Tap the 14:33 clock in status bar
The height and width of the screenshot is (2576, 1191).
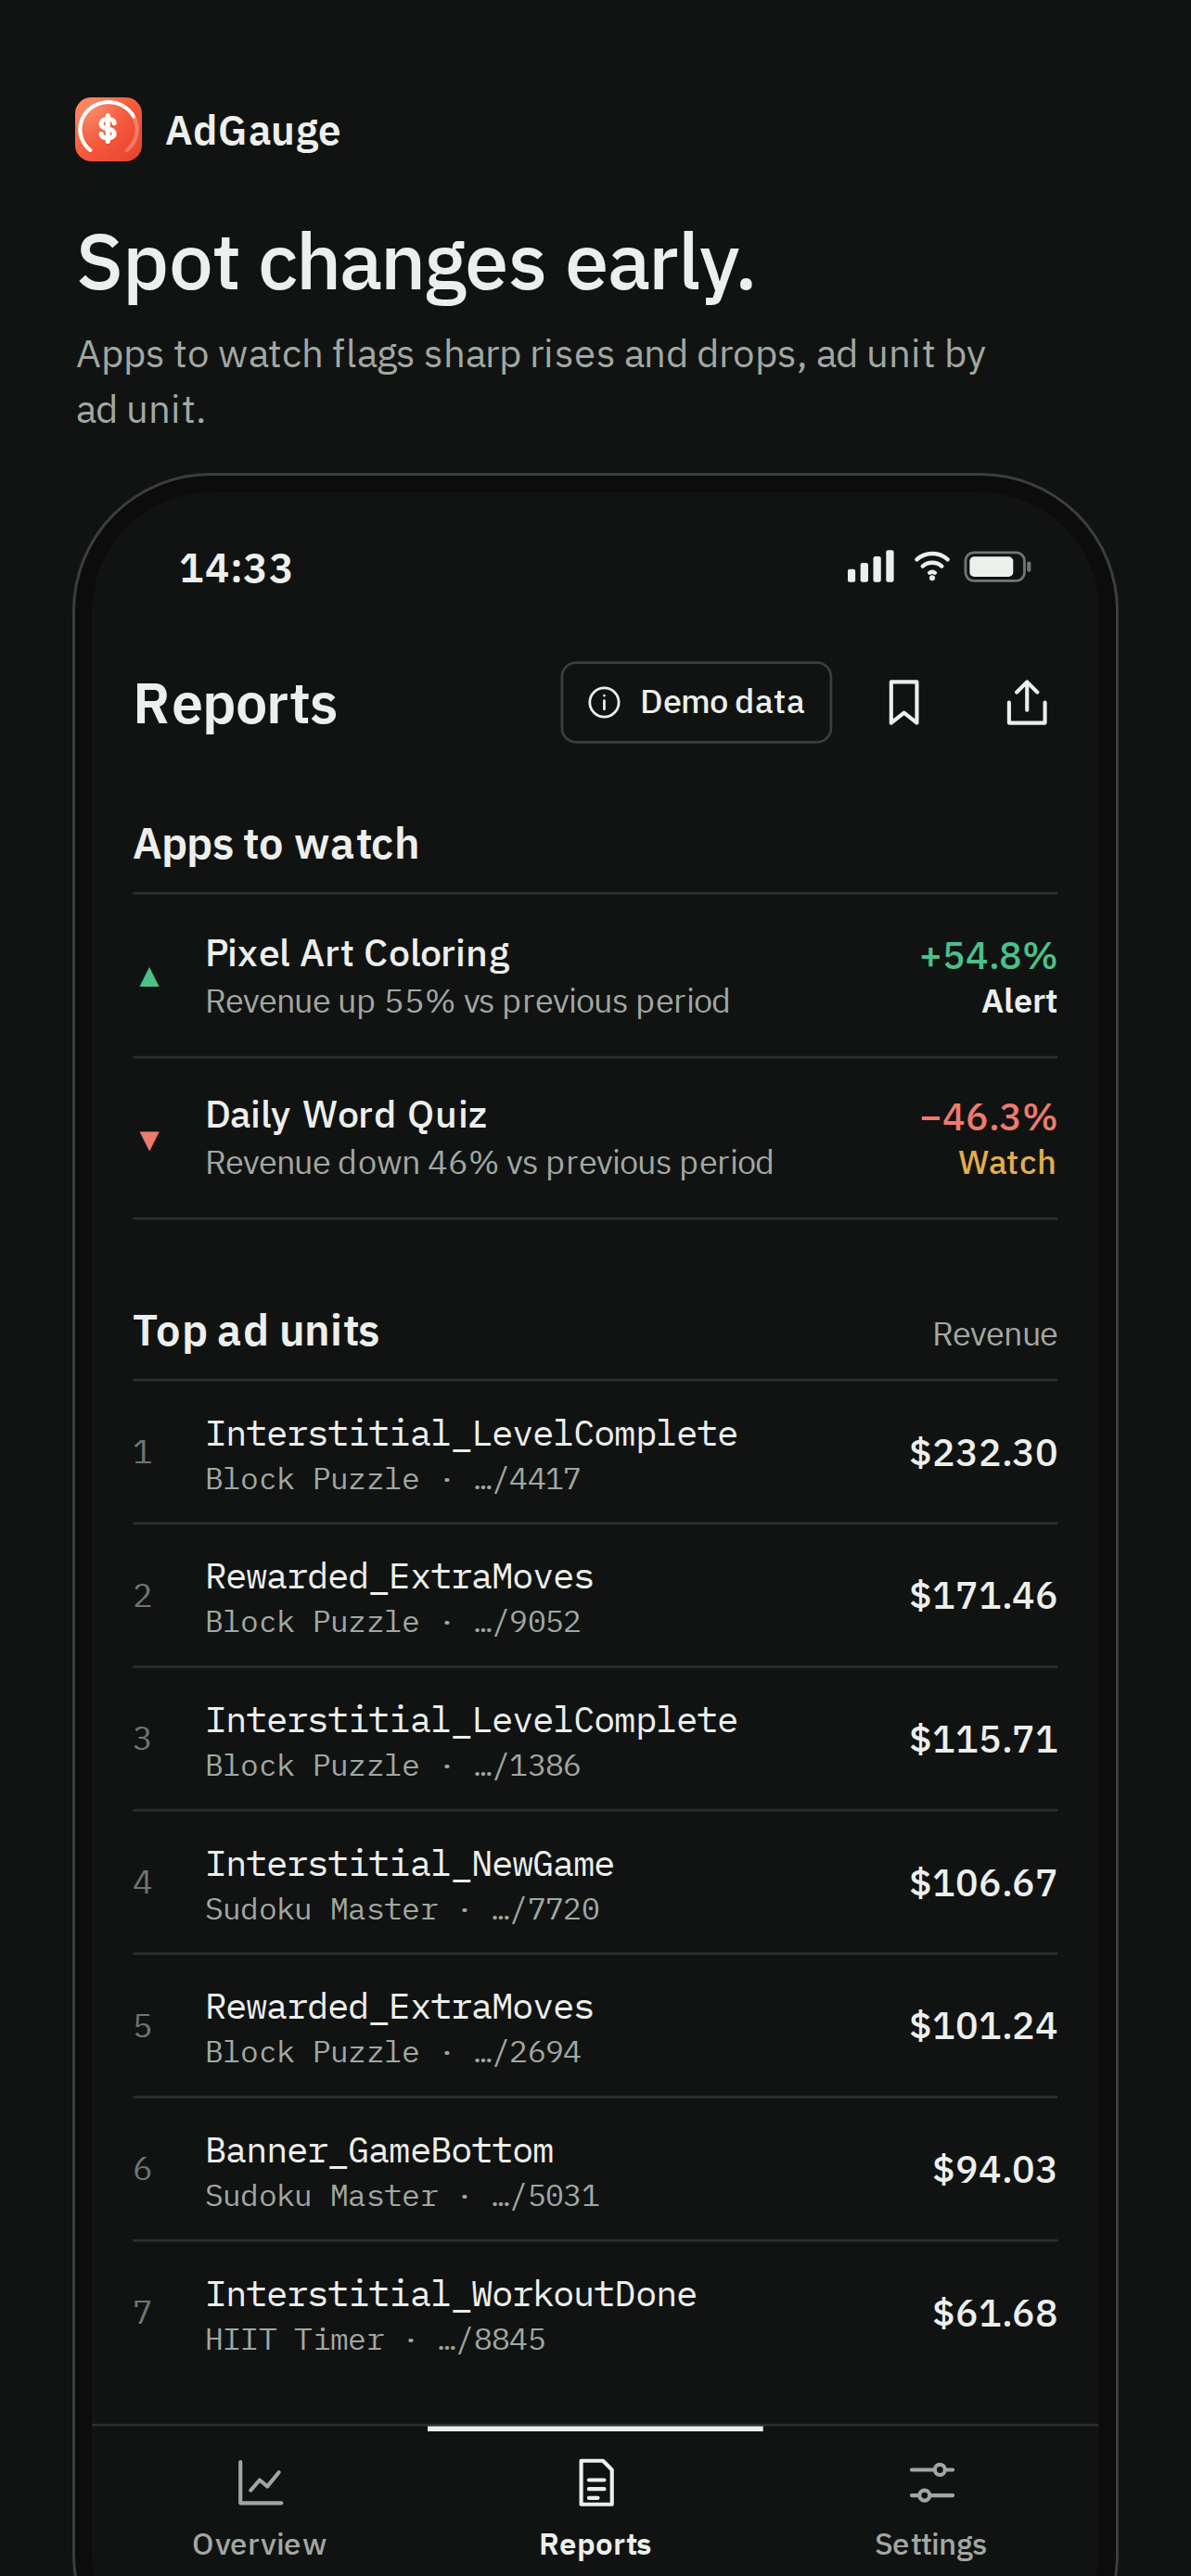pyautogui.click(x=236, y=568)
